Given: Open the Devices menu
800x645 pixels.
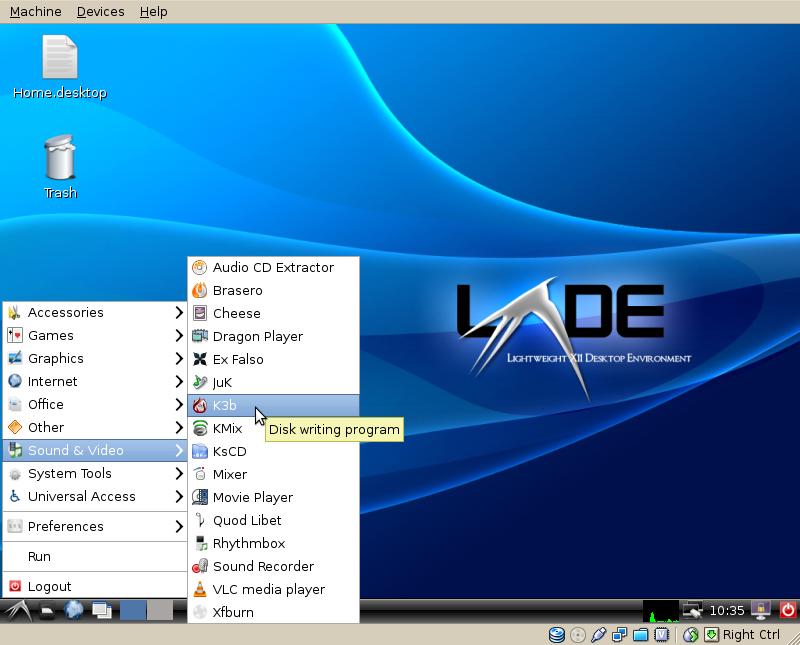Looking at the screenshot, I should point(101,11).
